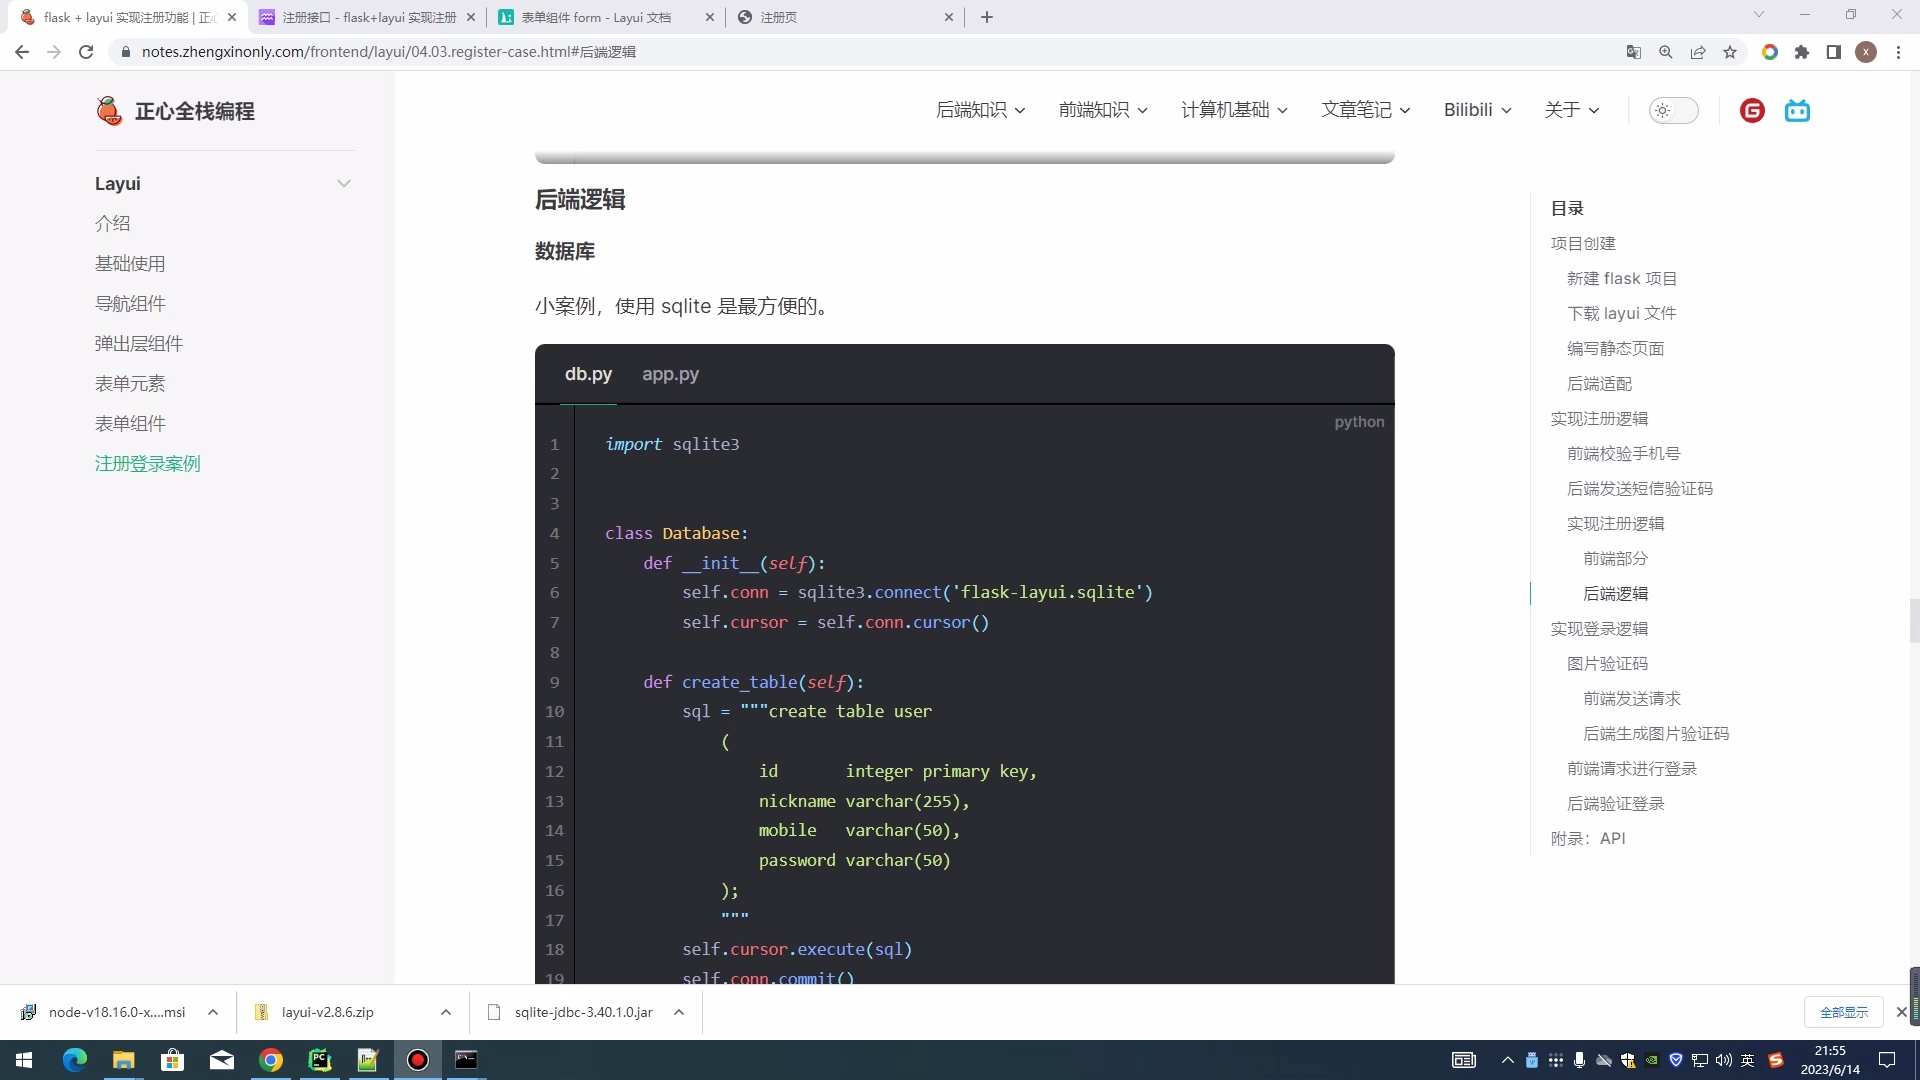Open Chrome extensions puzzle icon
This screenshot has width=1920, height=1080.
[x=1801, y=52]
